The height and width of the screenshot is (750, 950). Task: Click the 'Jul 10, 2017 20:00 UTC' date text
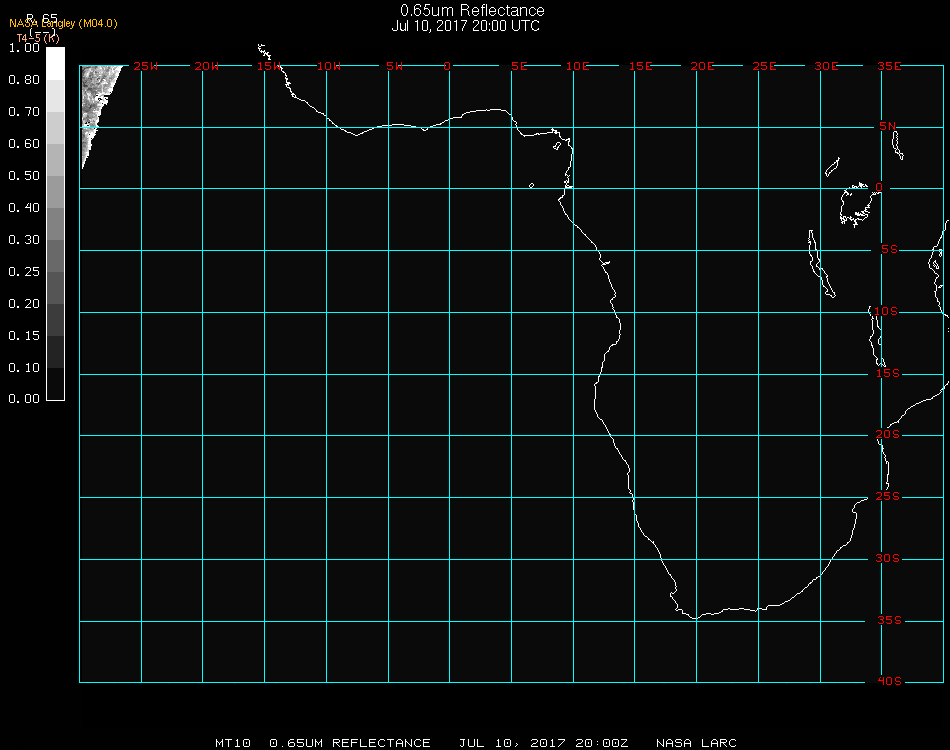pyautogui.click(x=465, y=26)
